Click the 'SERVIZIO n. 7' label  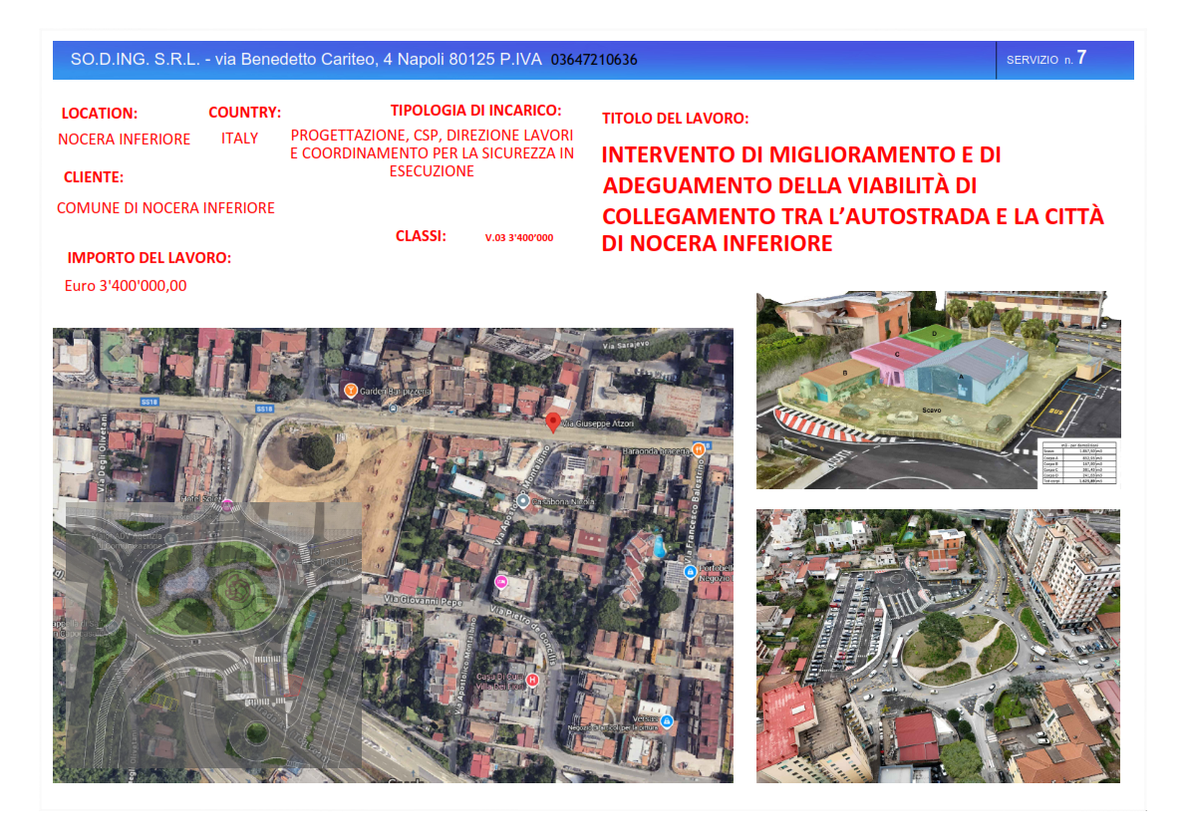pyautogui.click(x=1046, y=58)
